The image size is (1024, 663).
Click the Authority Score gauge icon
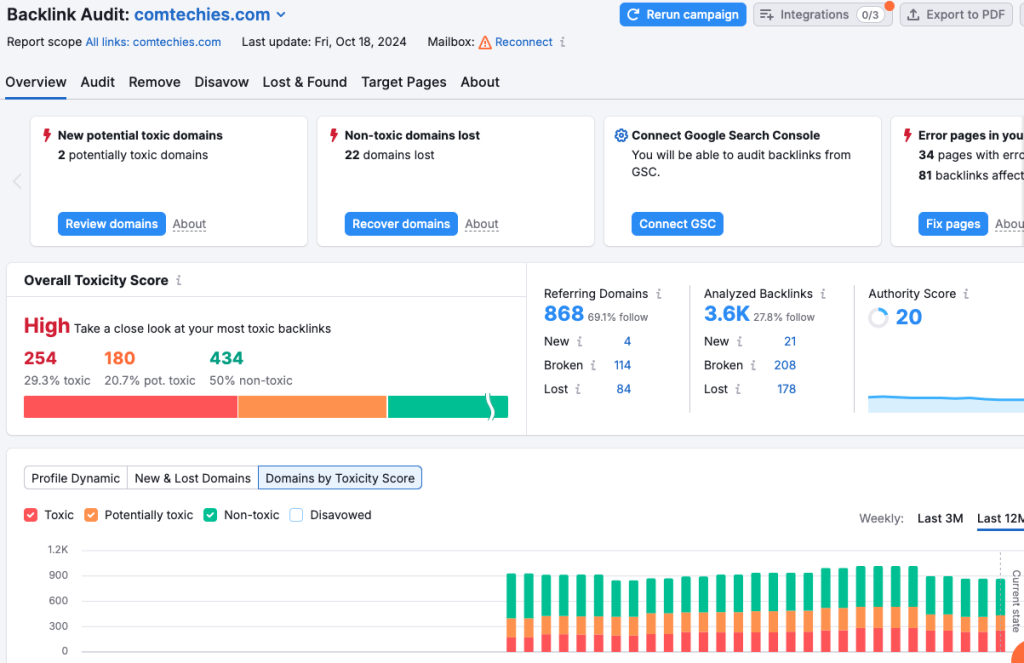pos(877,317)
